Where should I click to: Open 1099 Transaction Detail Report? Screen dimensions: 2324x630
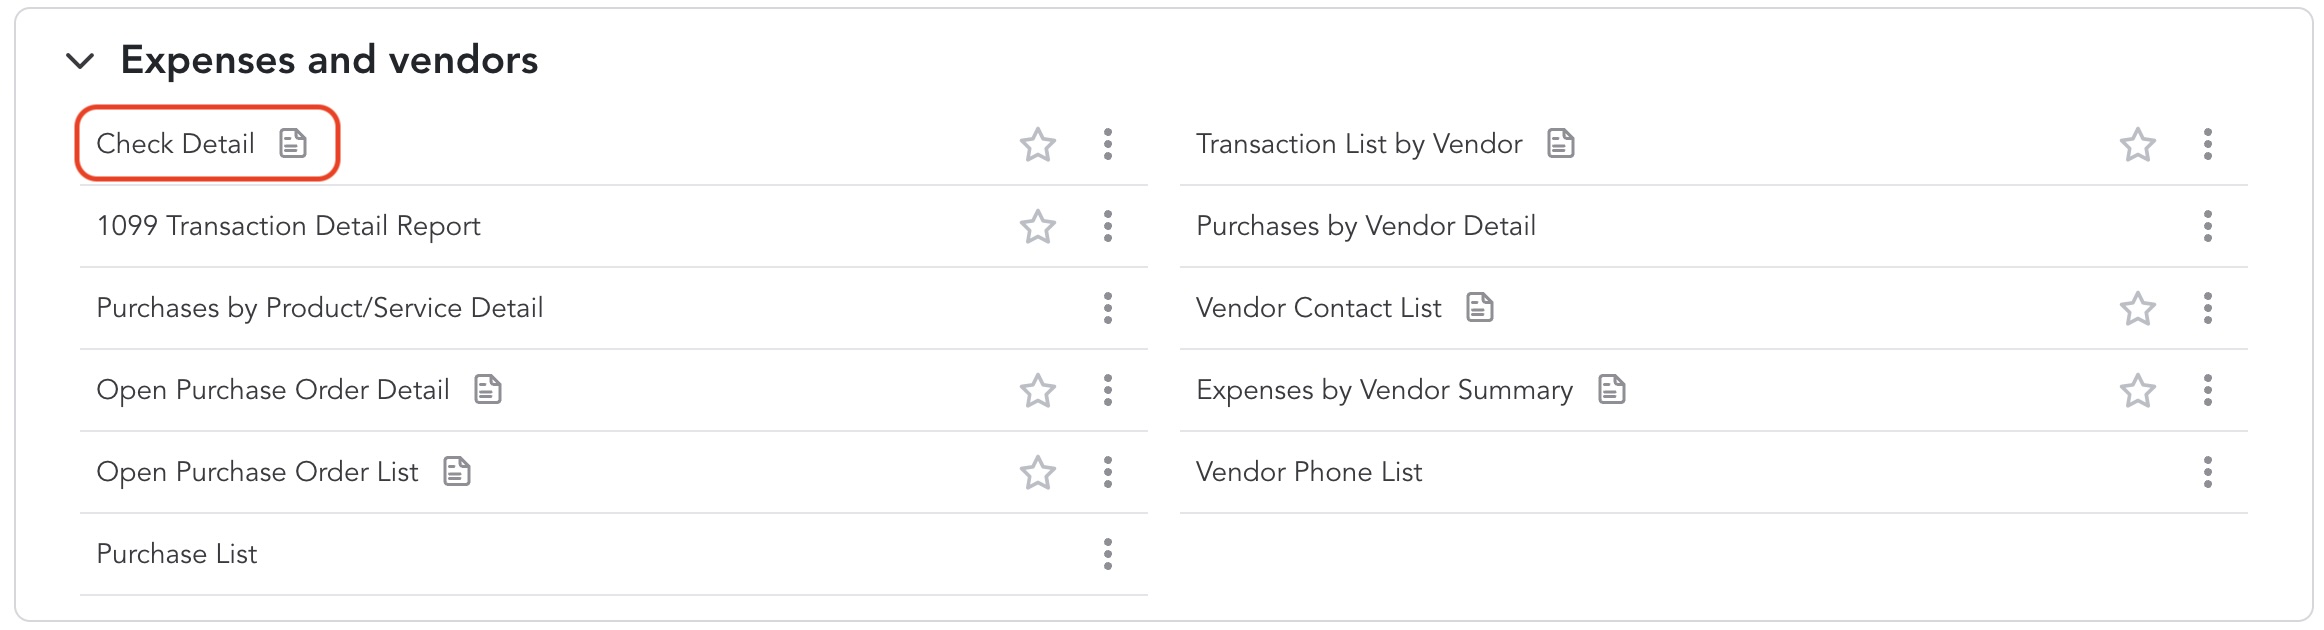288,226
